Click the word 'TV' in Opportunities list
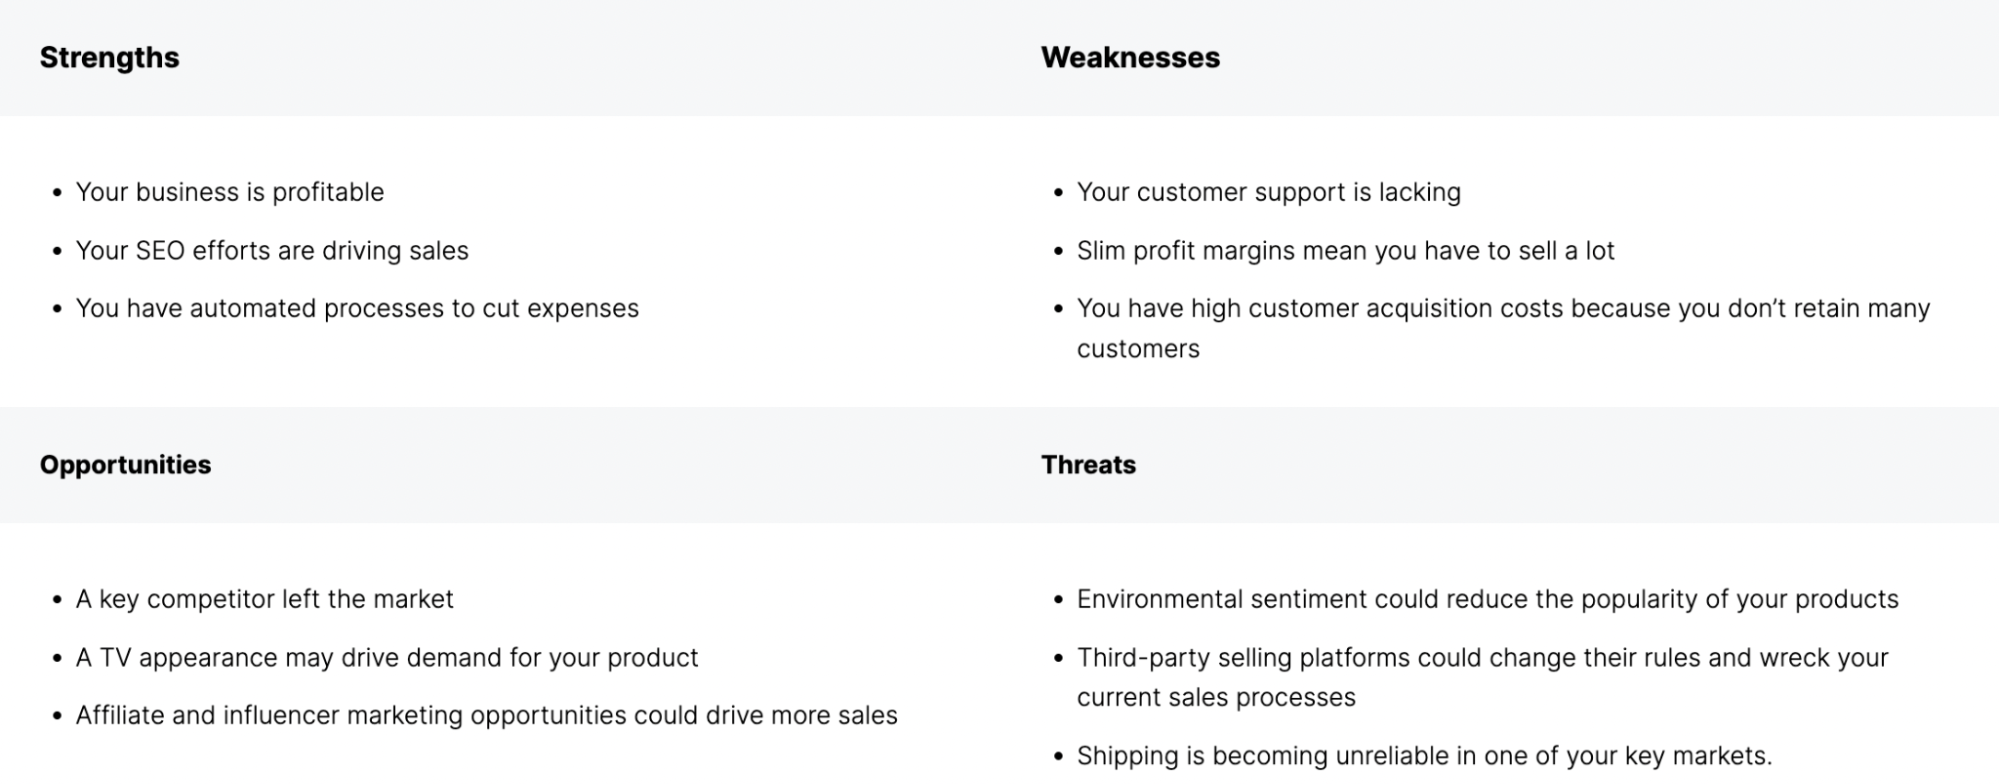The image size is (1999, 784). [115, 657]
